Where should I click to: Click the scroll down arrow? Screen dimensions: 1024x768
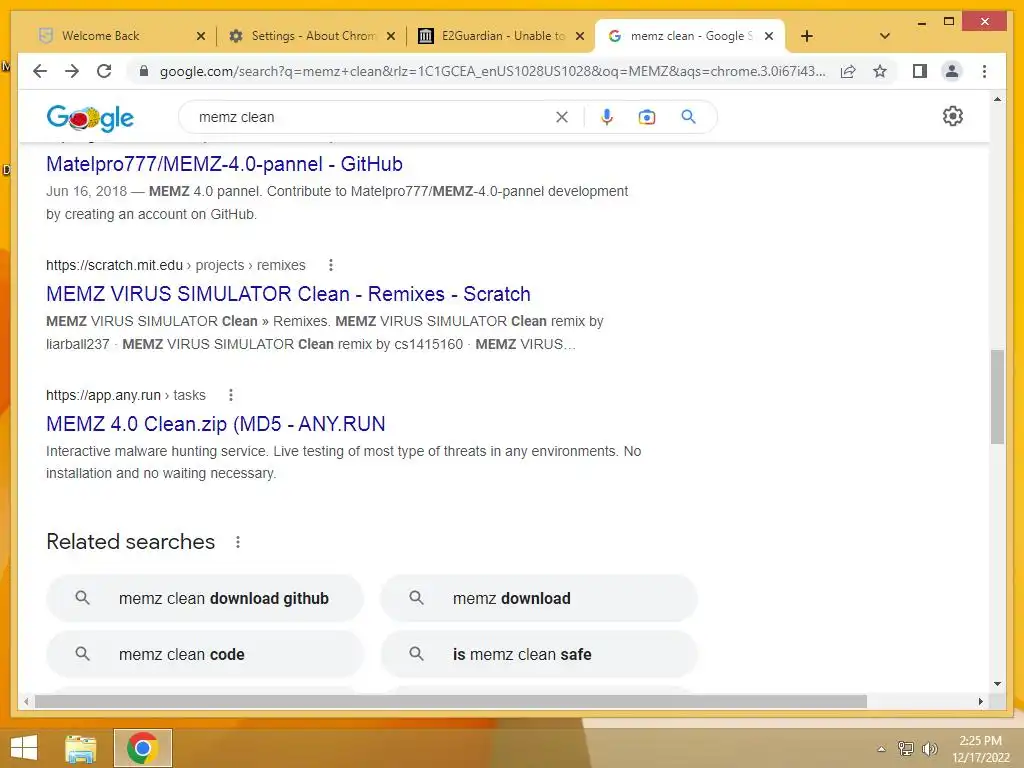tap(997, 684)
